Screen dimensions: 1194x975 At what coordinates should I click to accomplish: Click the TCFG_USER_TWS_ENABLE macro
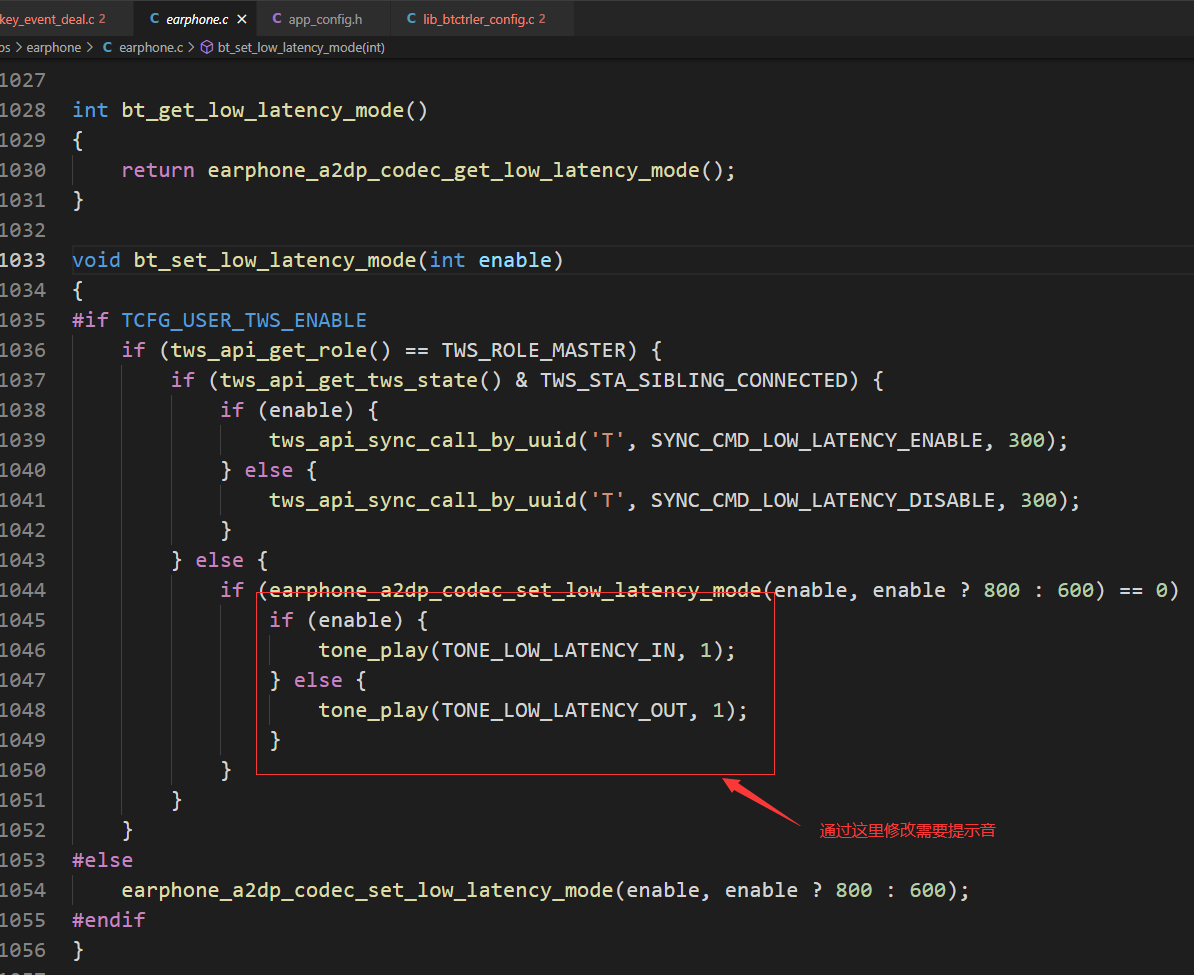point(244,321)
